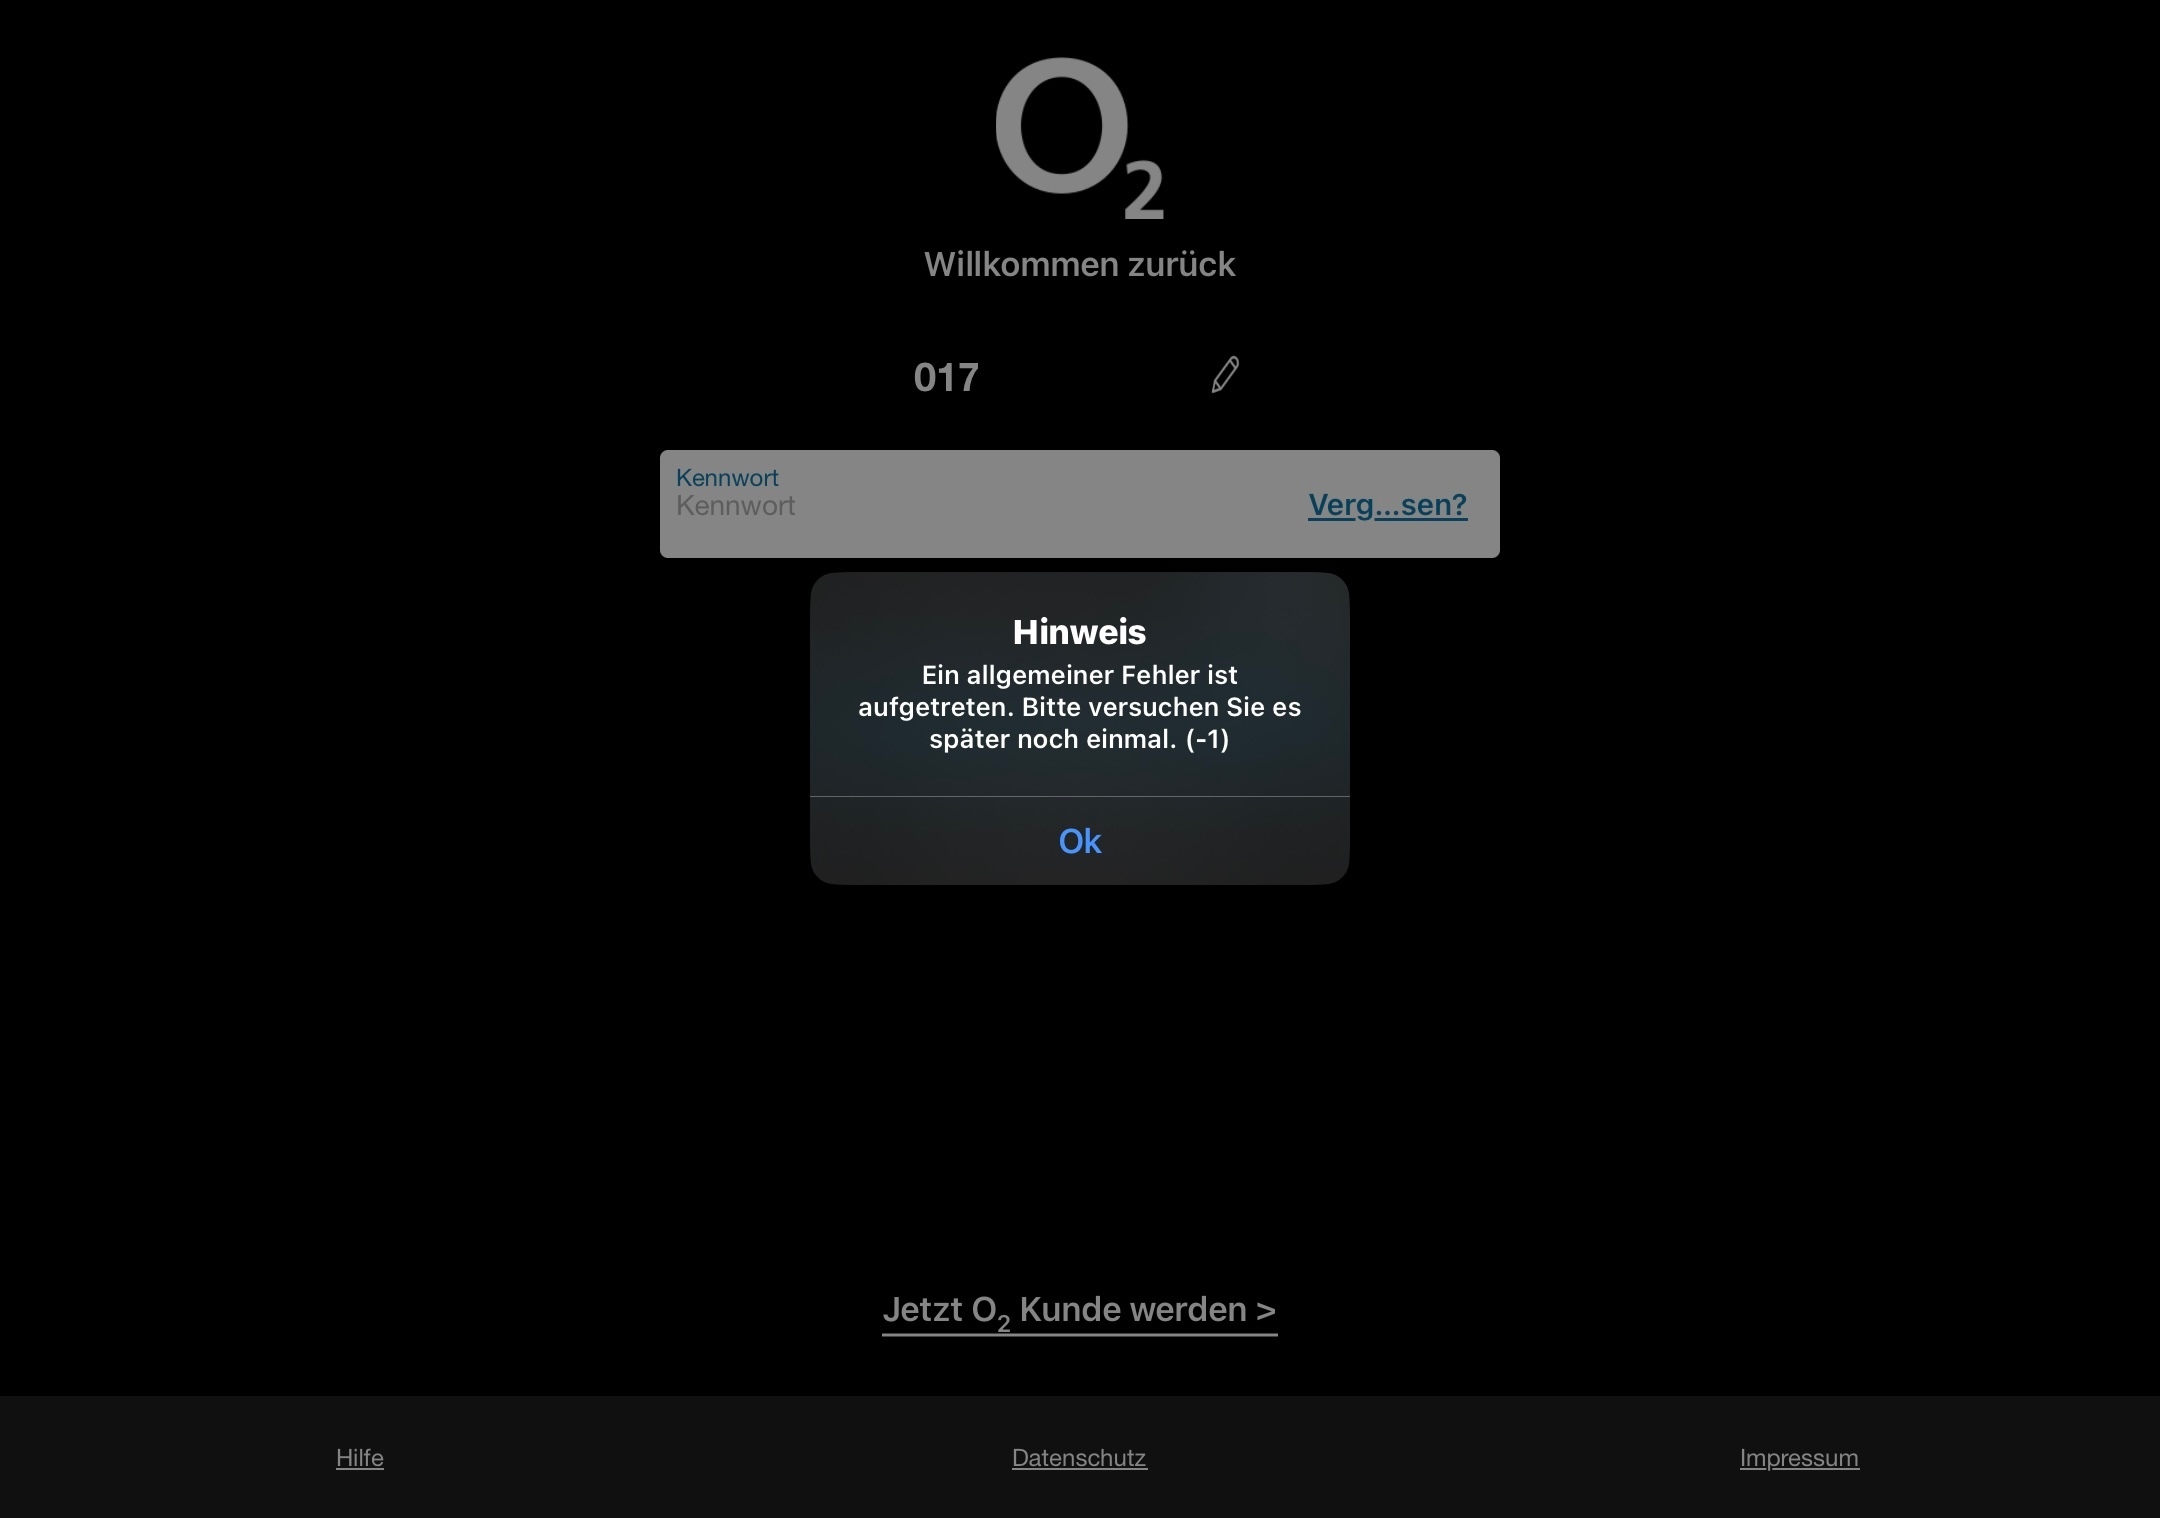Focus the Kennwort password input field
Screen dimensions: 2160x1518
(x=1080, y=504)
